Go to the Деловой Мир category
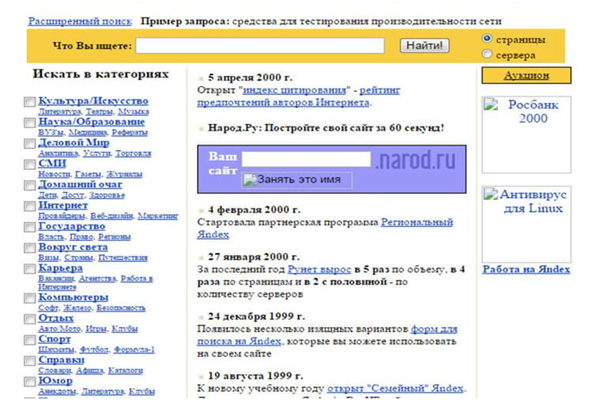The height and width of the screenshot is (400, 600). tap(73, 143)
